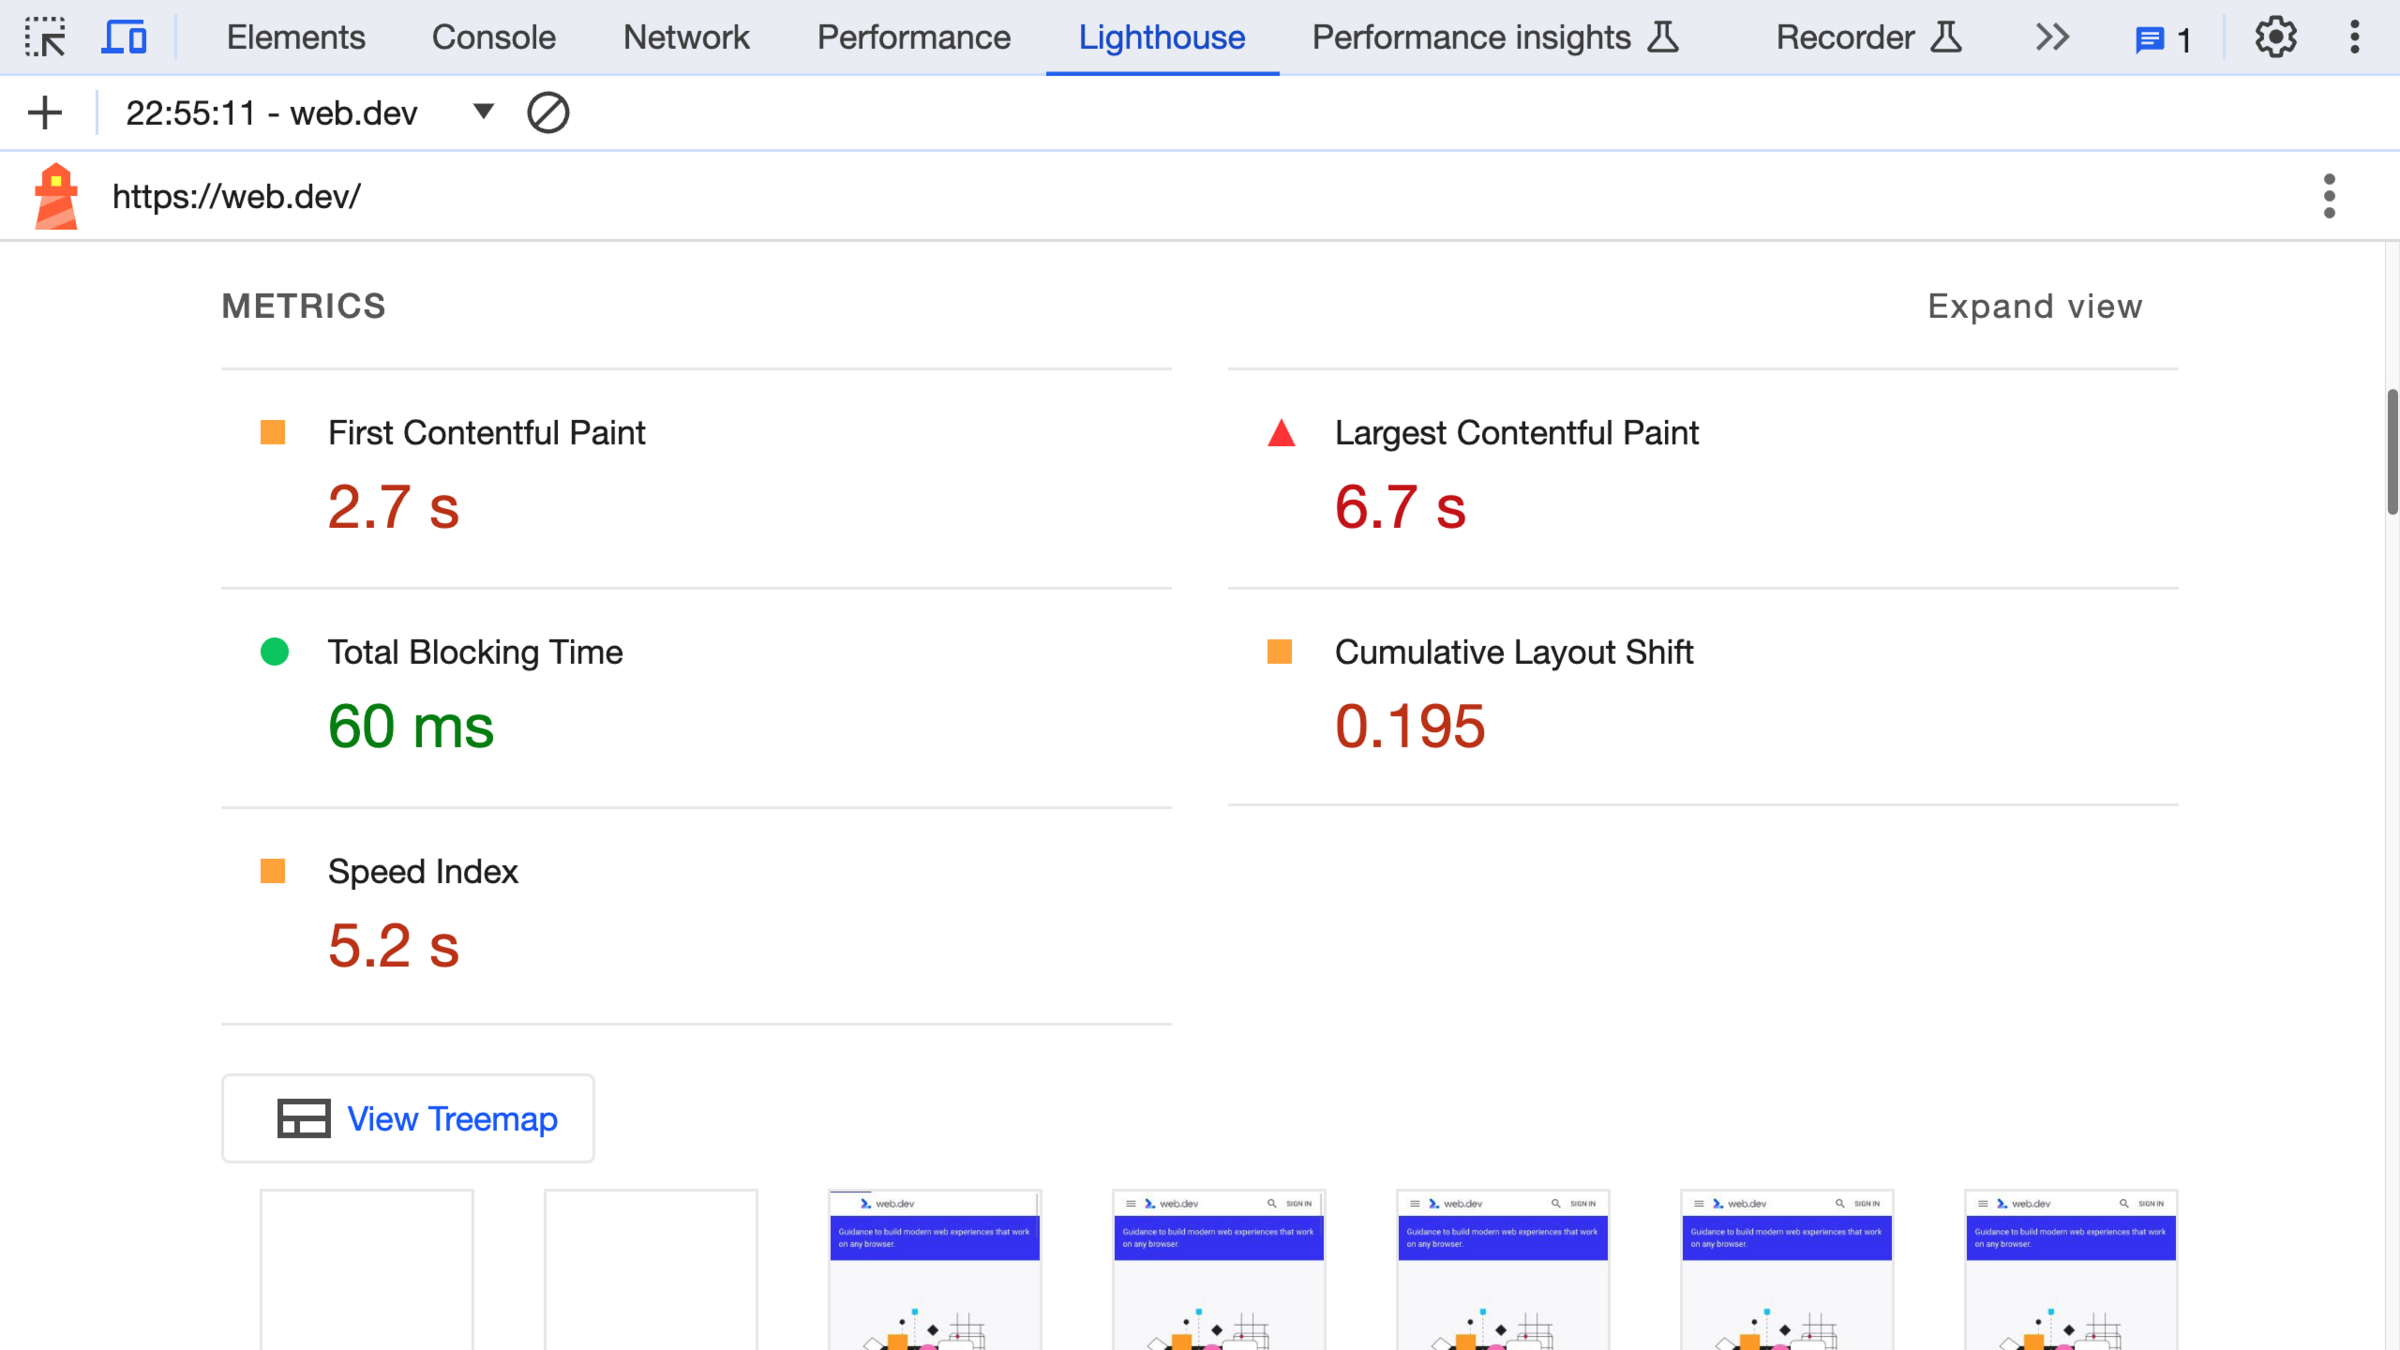The width and height of the screenshot is (2400, 1350).
Task: Expand the Largest Contentful Paint metric
Action: 1516,433
